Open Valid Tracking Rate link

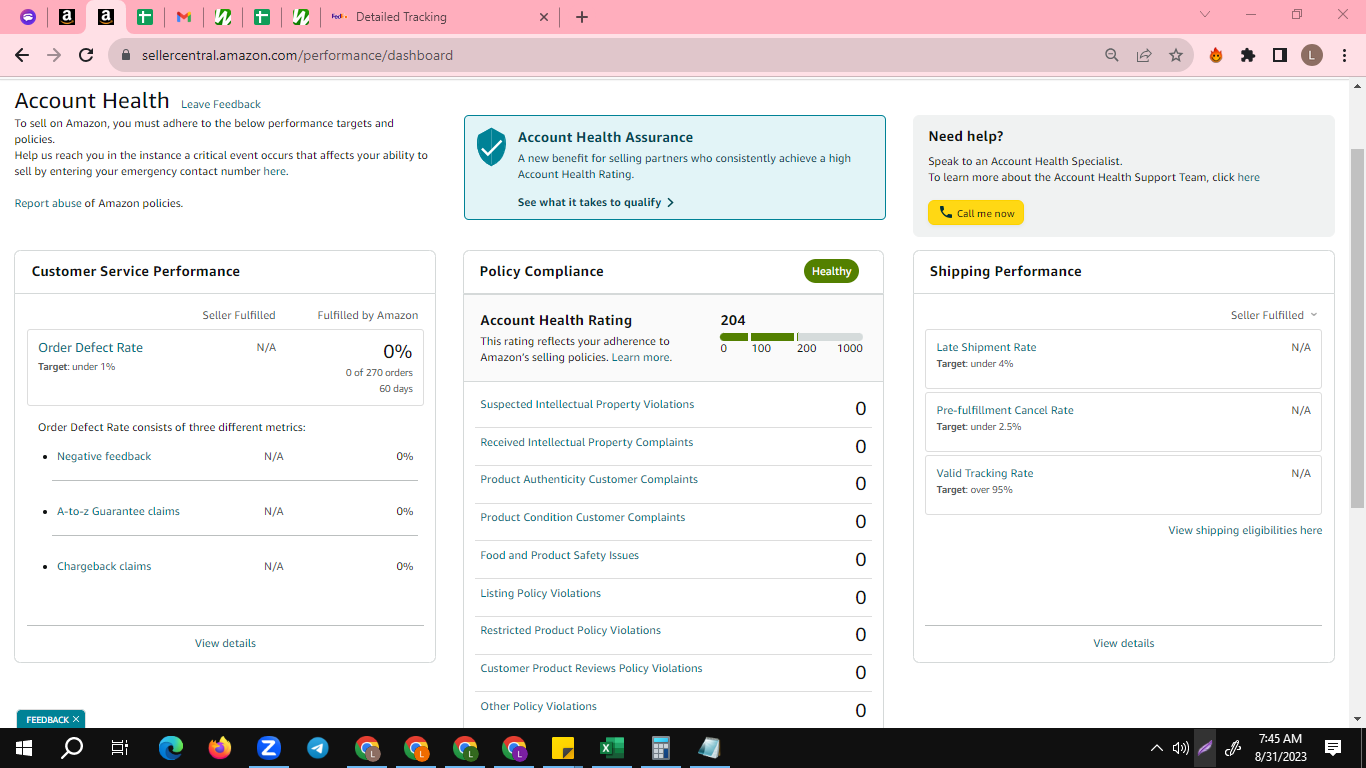[985, 473]
